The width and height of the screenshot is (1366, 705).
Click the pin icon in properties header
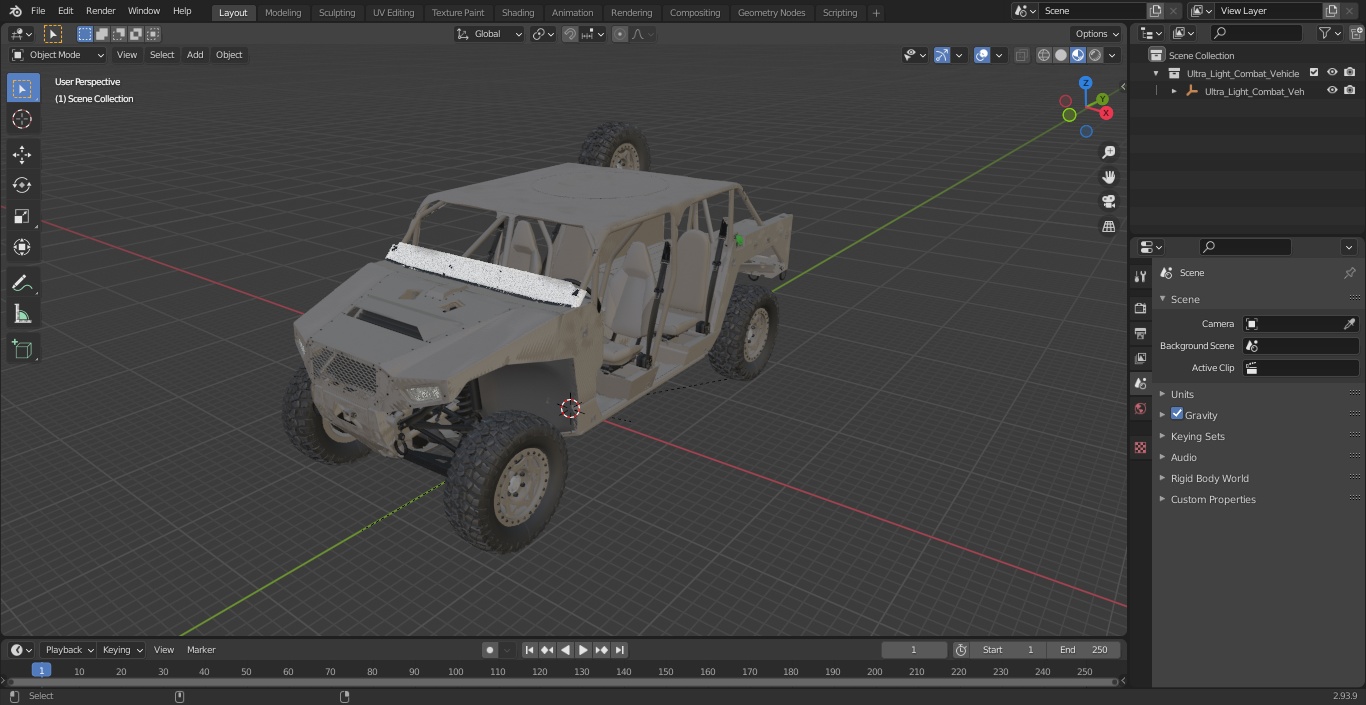[1349, 273]
